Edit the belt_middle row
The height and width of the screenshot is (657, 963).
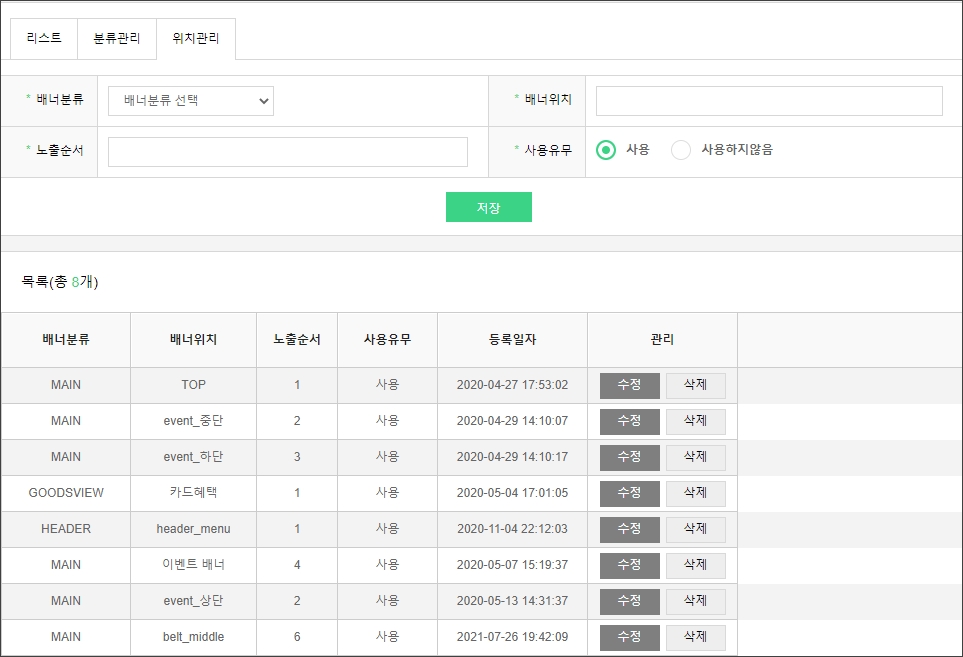coord(629,637)
